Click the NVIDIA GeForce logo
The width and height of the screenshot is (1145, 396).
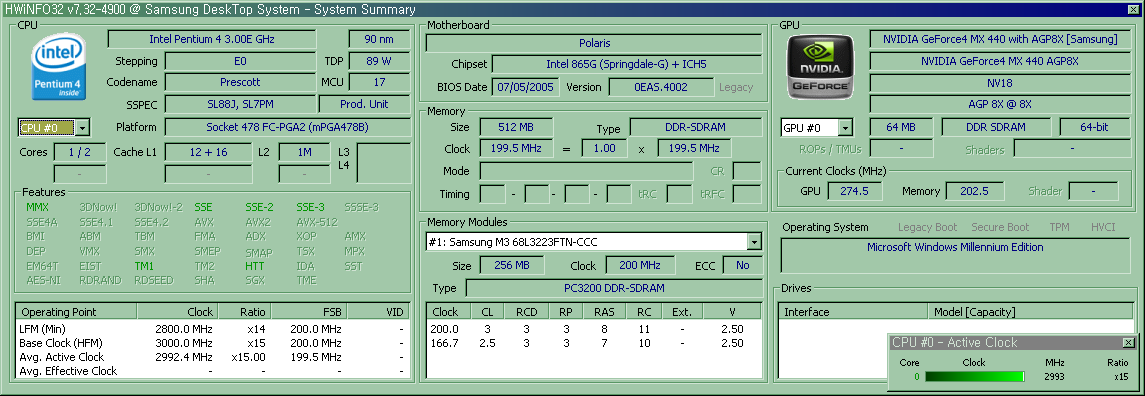821,67
